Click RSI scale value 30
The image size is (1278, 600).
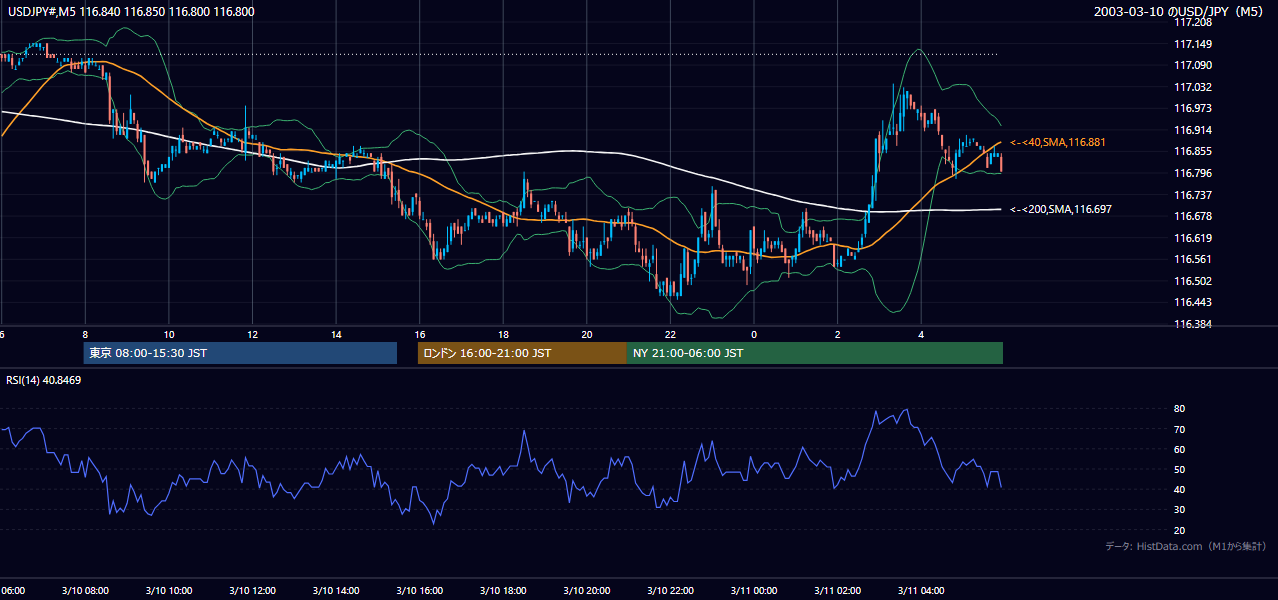[x=1179, y=510]
